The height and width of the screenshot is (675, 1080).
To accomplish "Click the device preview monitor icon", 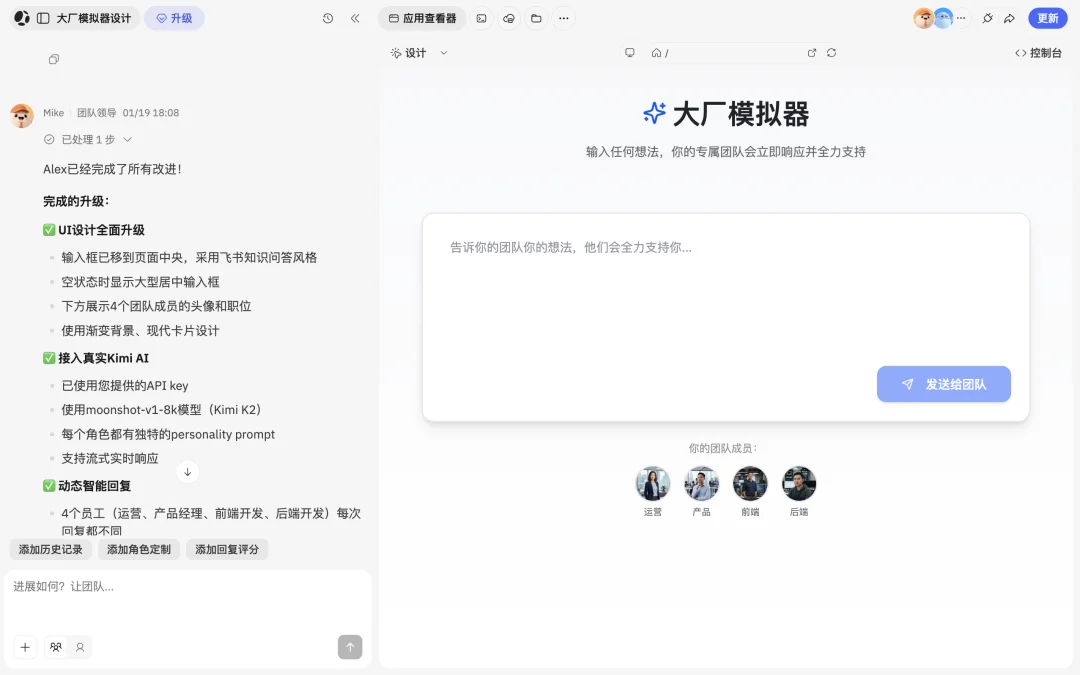I will (630, 52).
